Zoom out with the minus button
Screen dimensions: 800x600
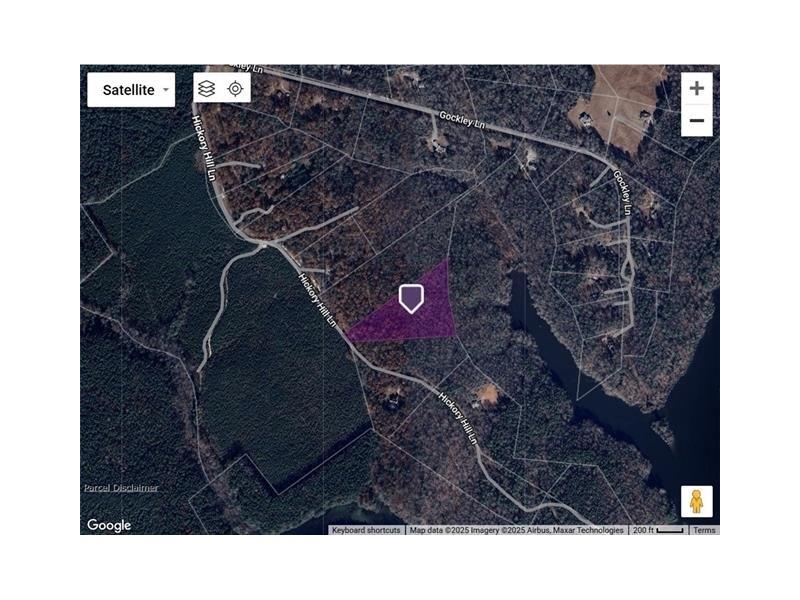[696, 121]
